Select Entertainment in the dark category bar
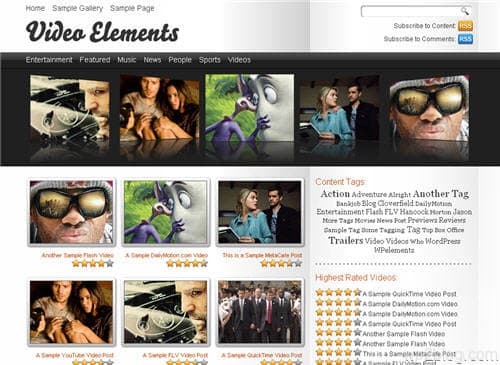The image size is (500, 365). (49, 60)
